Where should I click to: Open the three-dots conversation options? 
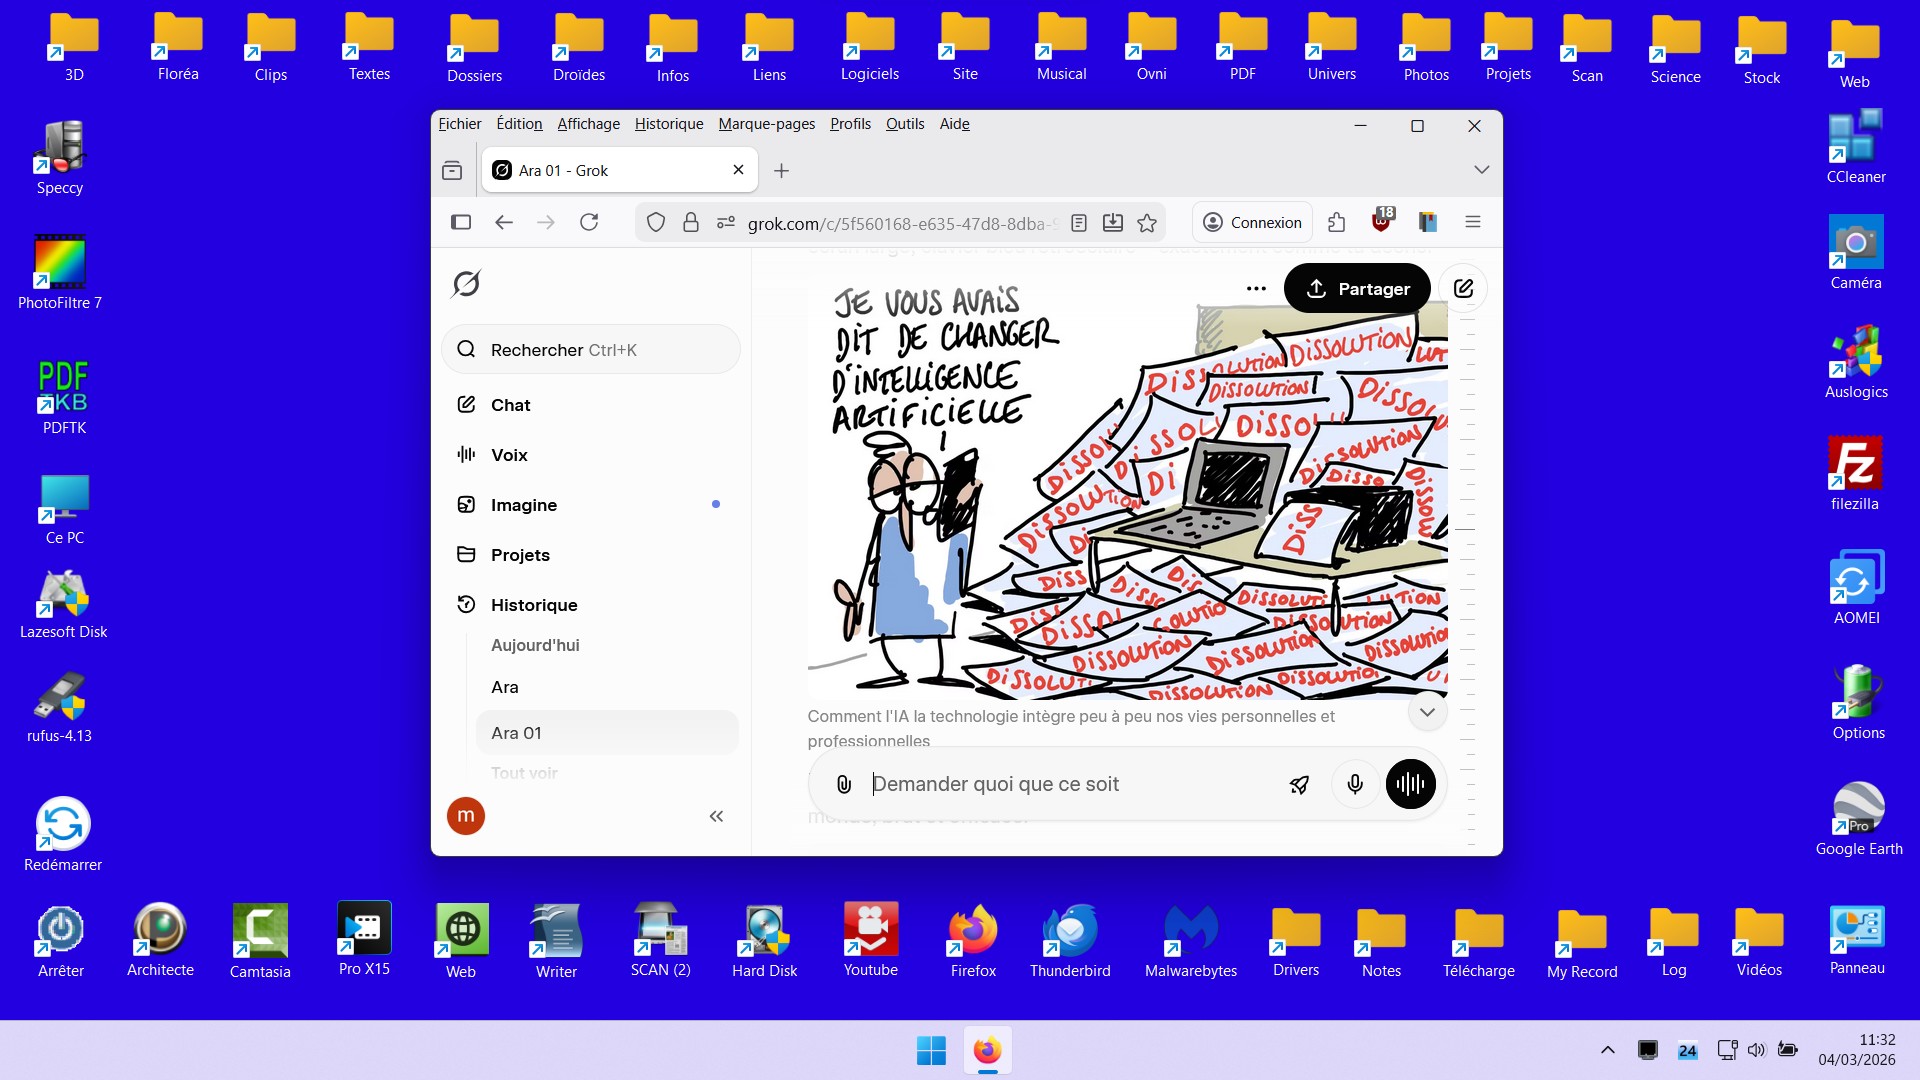[x=1256, y=289]
